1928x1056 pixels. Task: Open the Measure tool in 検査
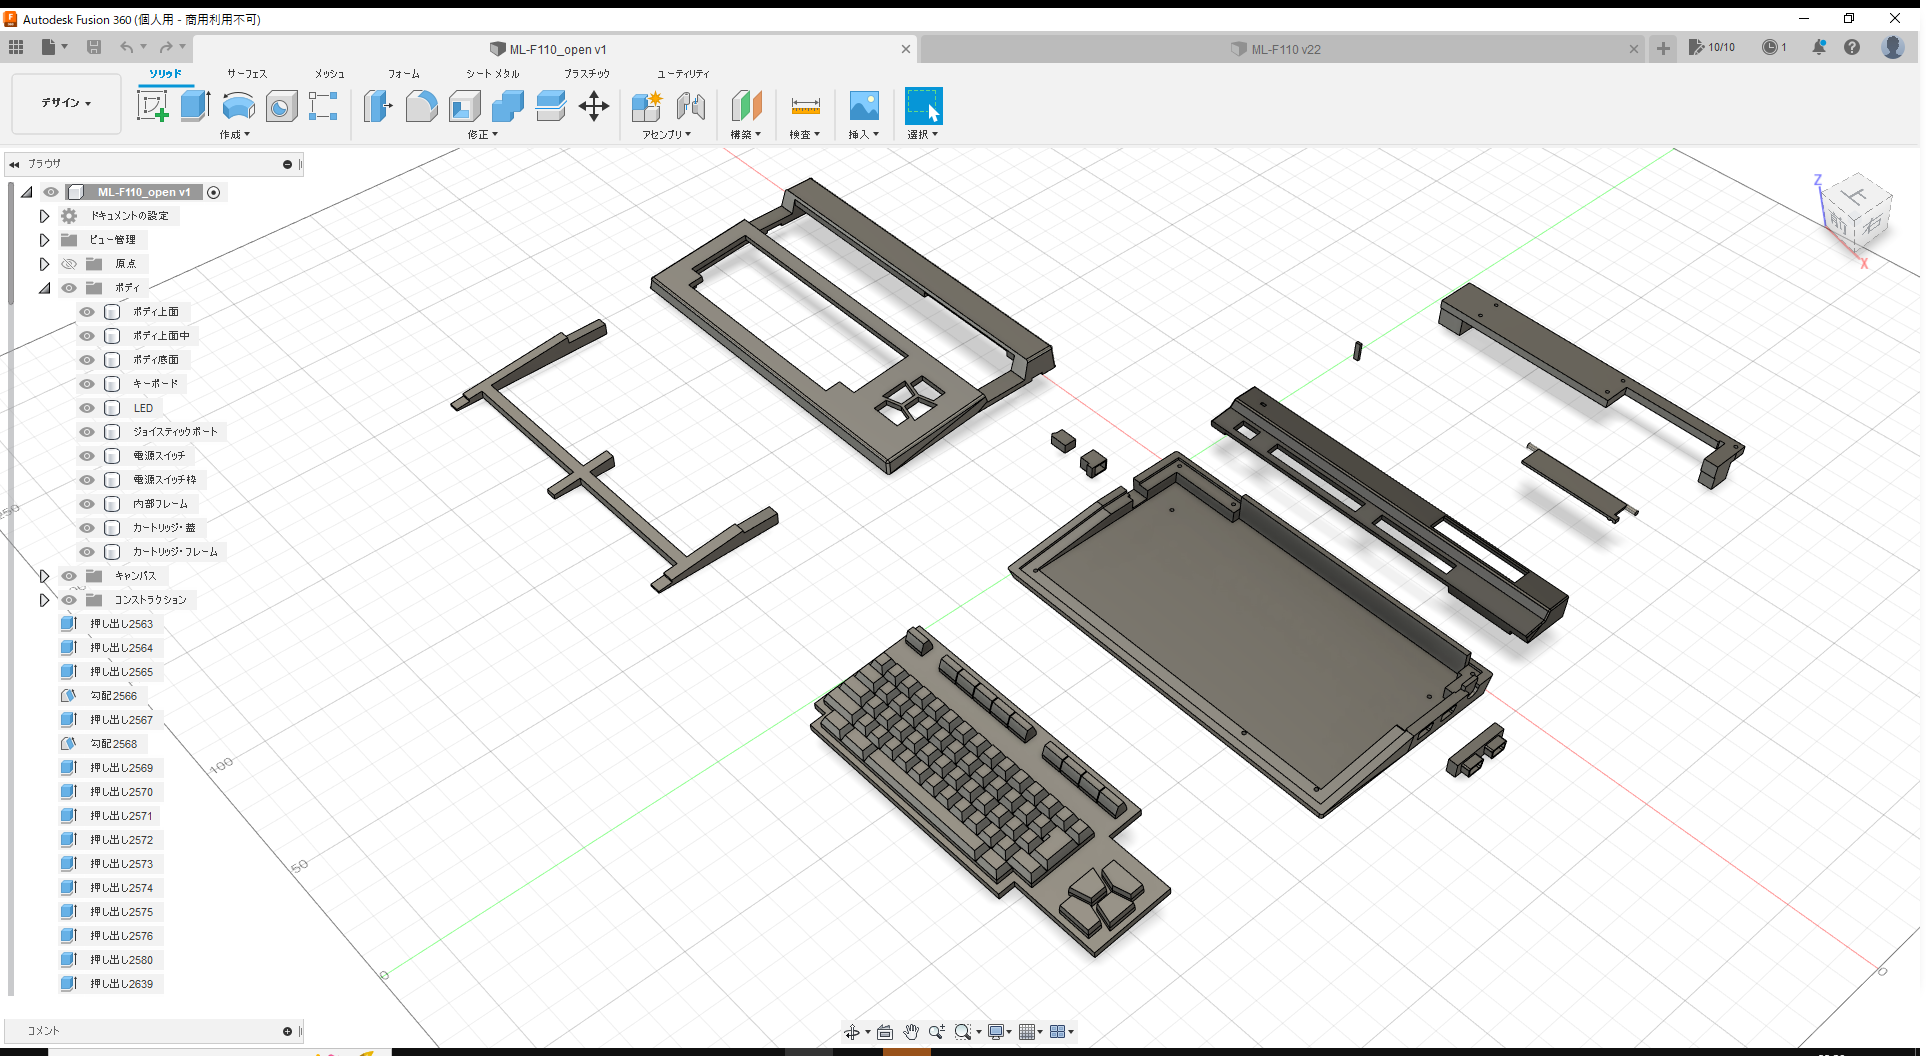click(x=805, y=106)
